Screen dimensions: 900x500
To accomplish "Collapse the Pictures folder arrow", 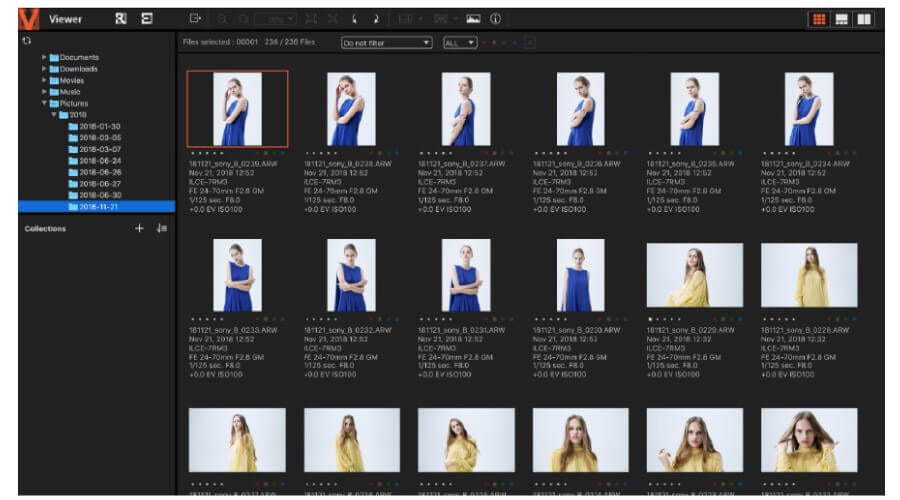I will click(44, 103).
